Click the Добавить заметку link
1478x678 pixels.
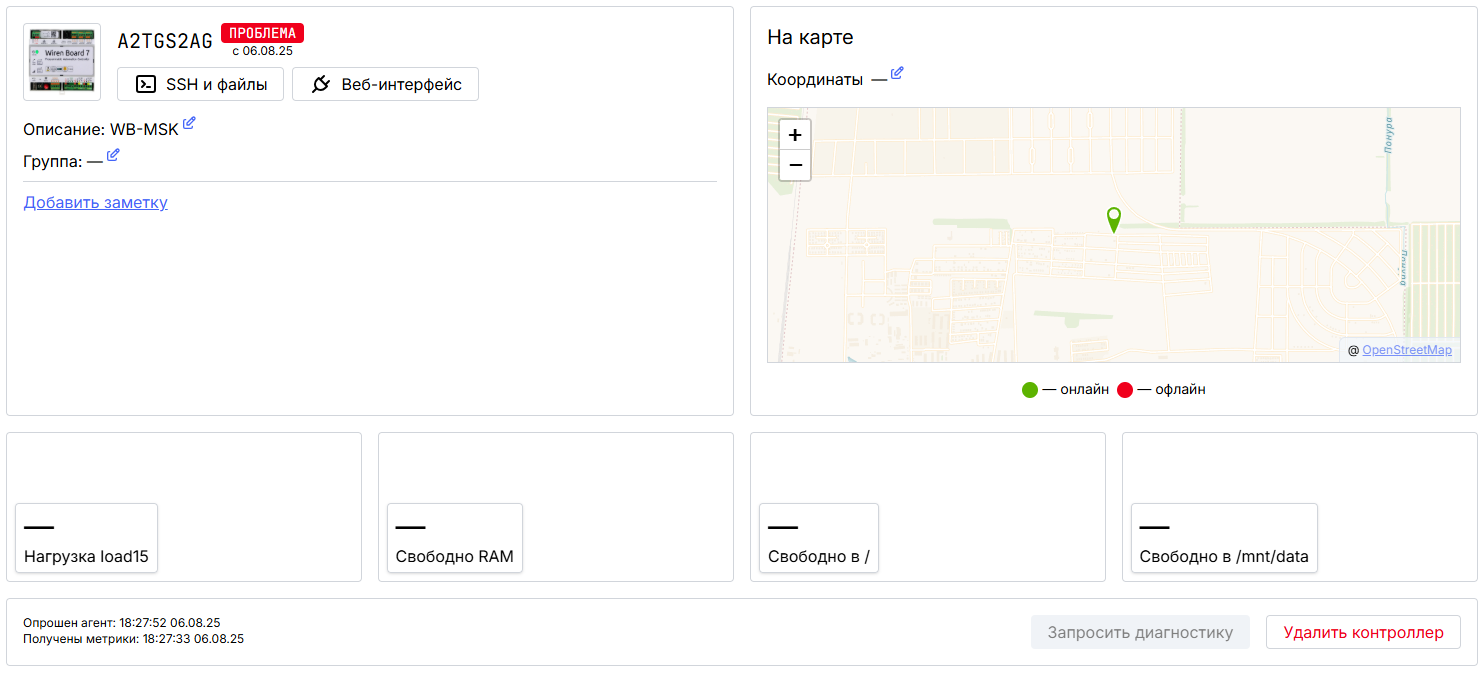(95, 203)
